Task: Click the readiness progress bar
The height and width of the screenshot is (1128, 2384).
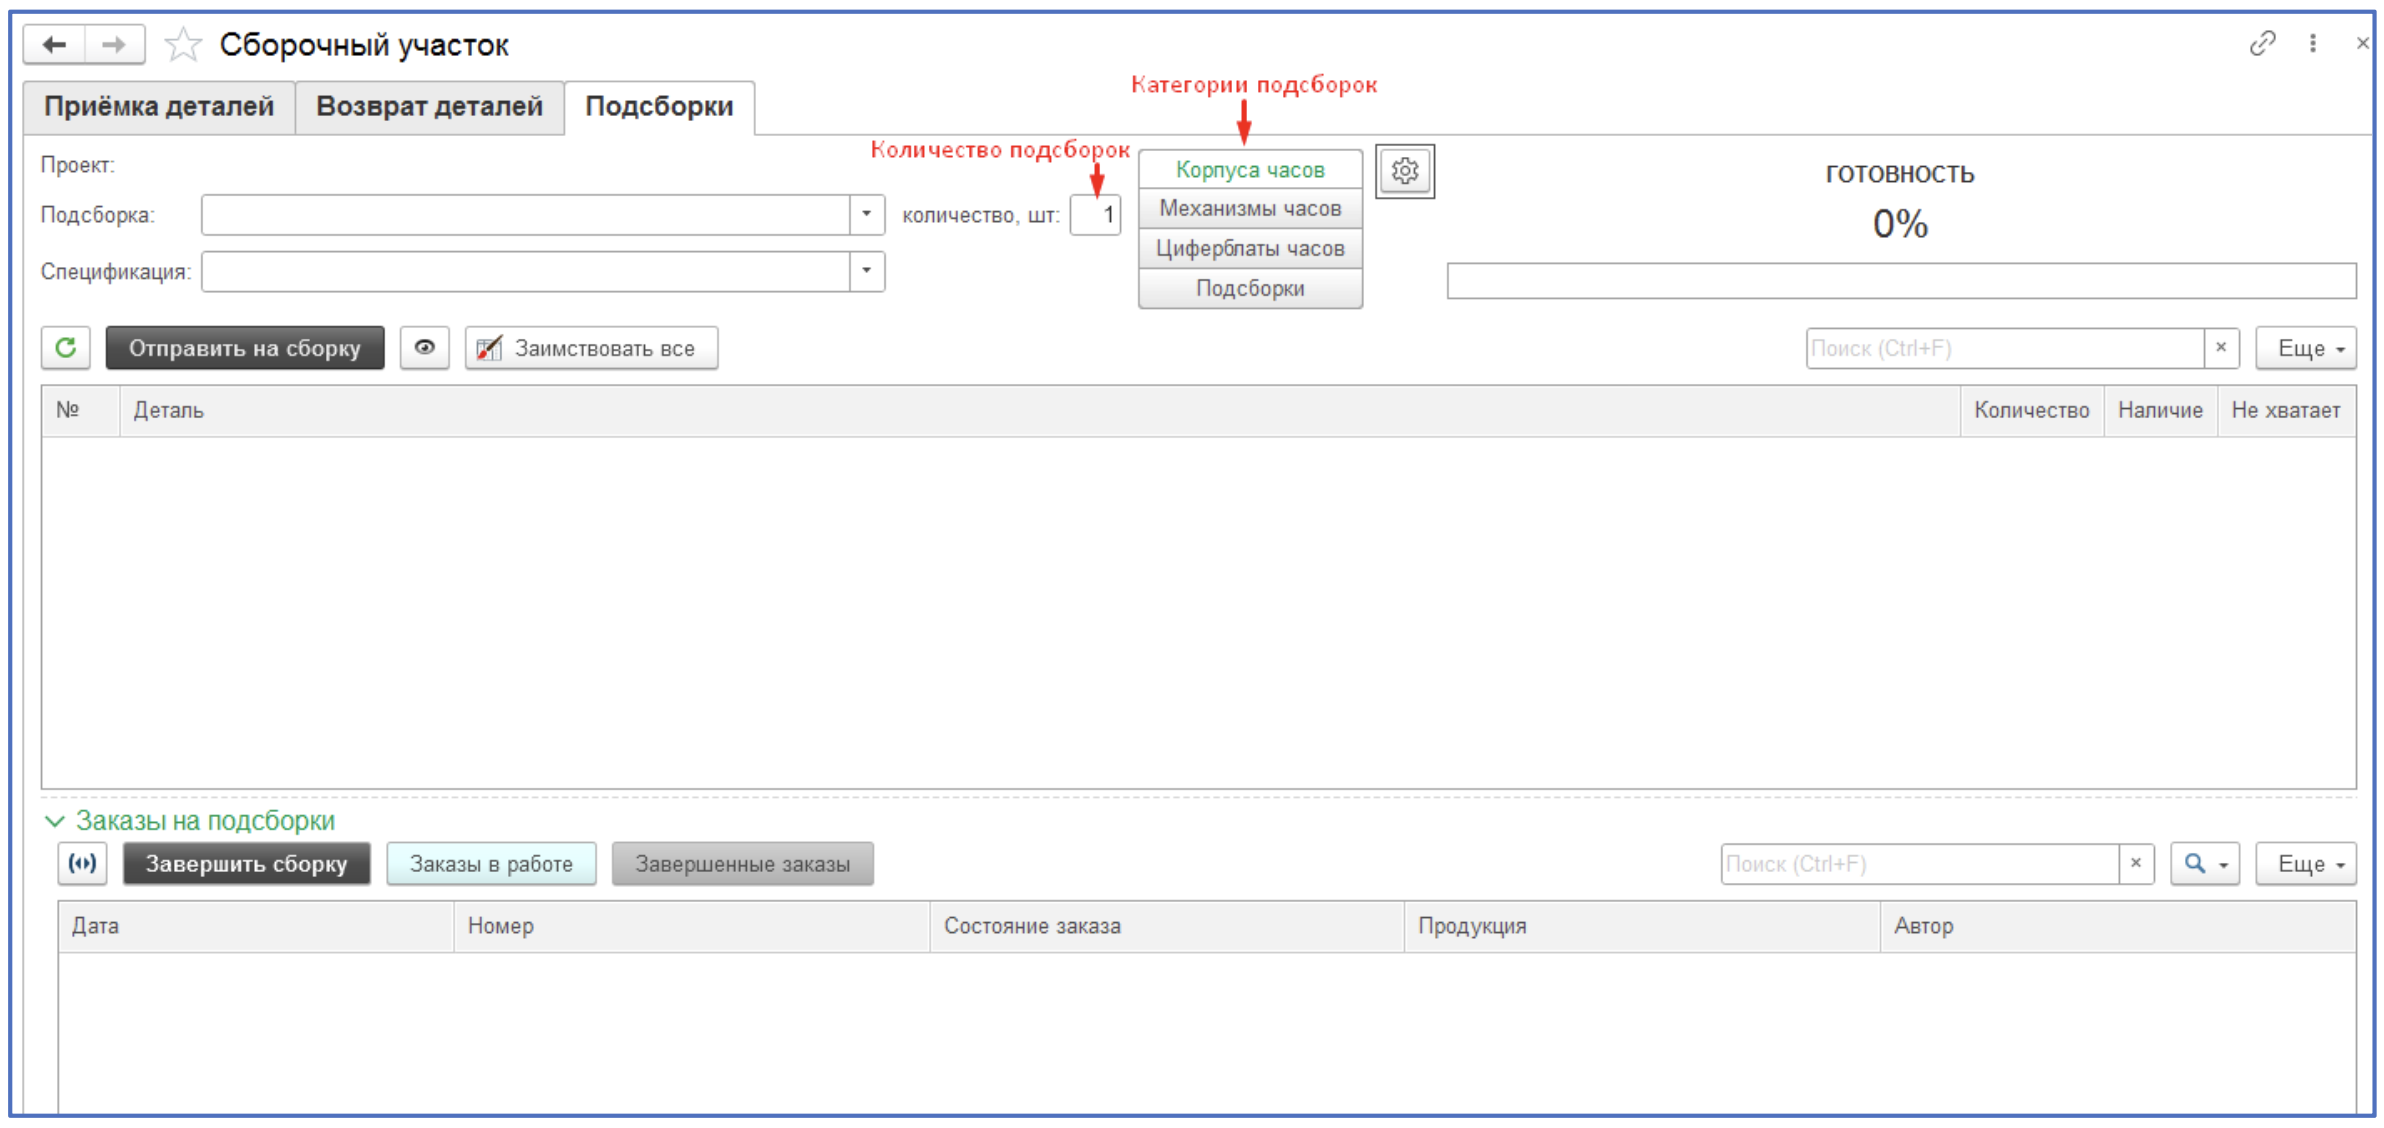Action: [x=1900, y=281]
